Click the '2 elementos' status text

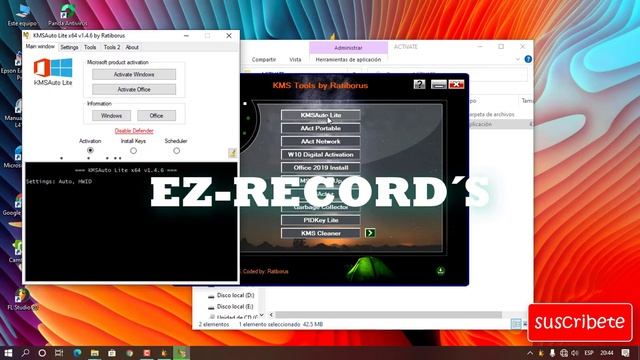coord(213,324)
